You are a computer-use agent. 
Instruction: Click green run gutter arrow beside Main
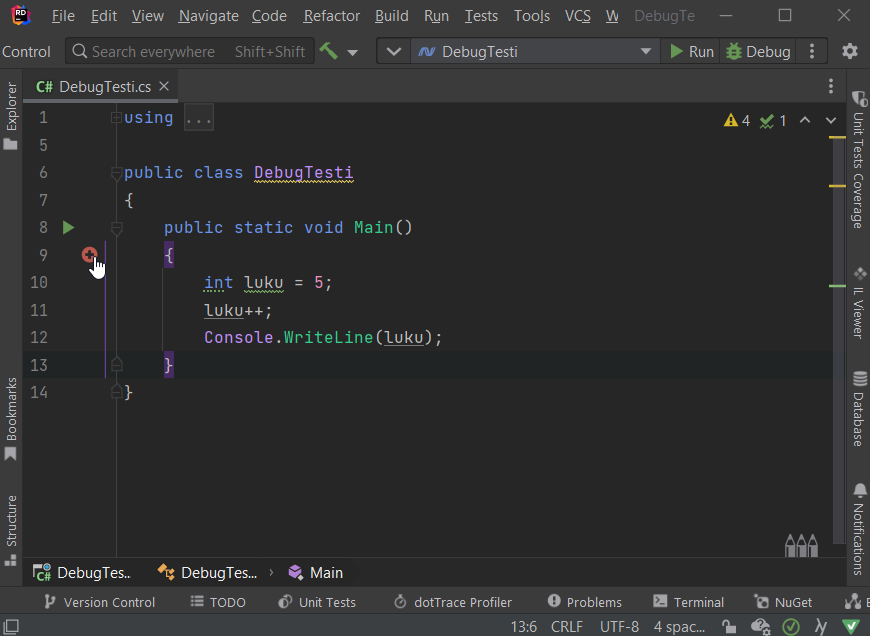[x=68, y=228]
